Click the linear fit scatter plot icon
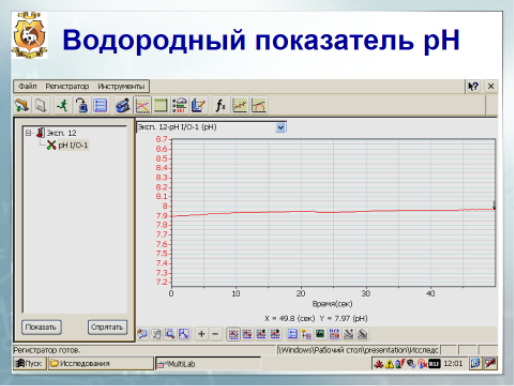Screen dimensions: 514x386 [x=240, y=105]
